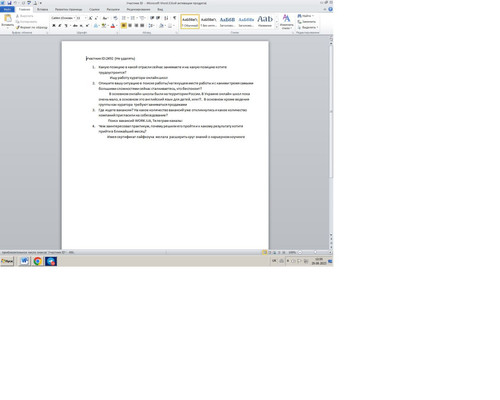The image size is (500, 400).
Task: Open the Вид ribbon tab
Action: (x=160, y=9)
